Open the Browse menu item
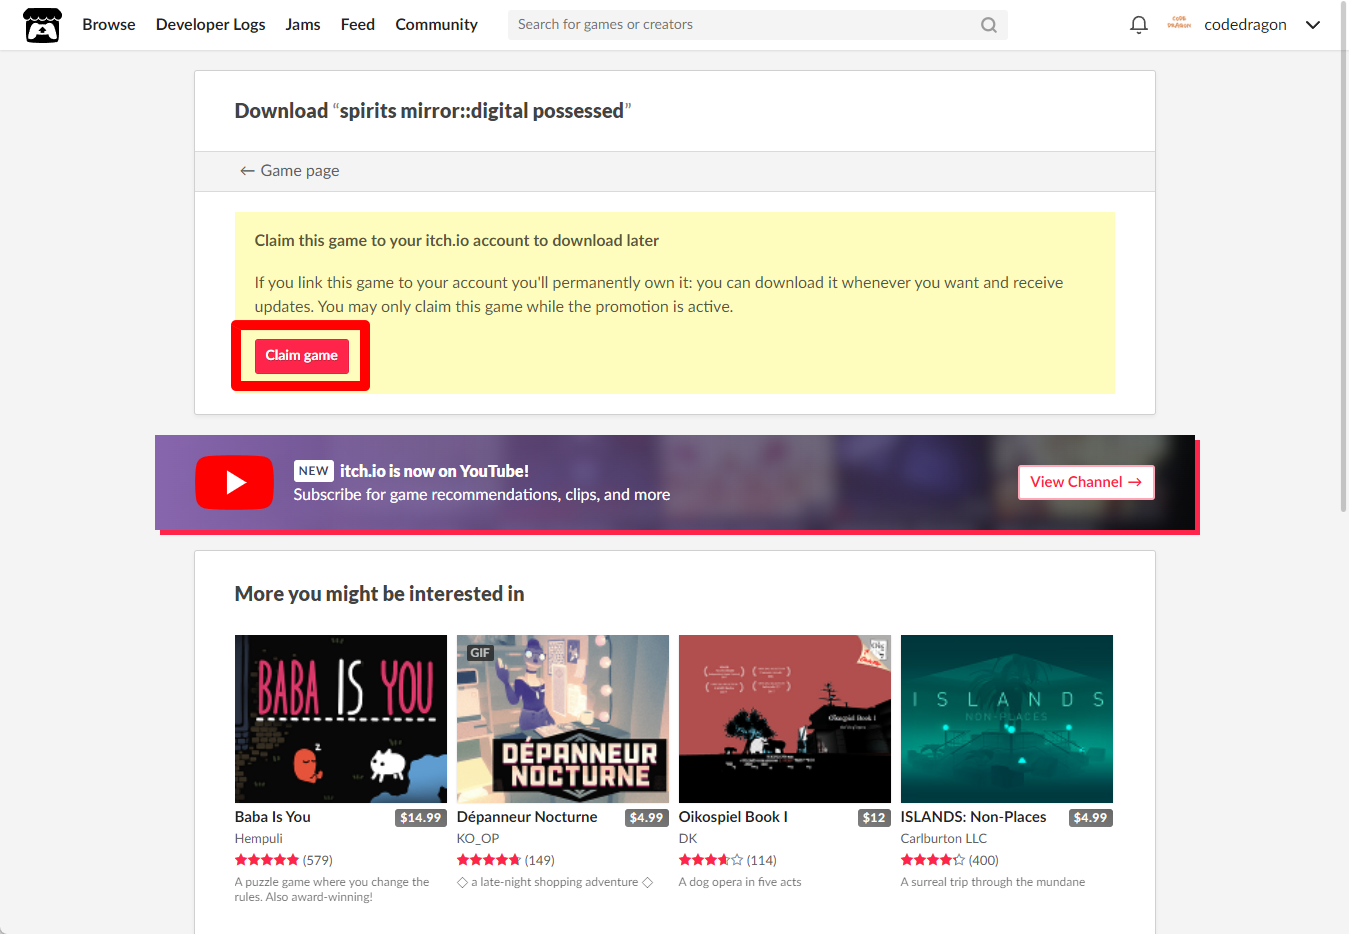The height and width of the screenshot is (934, 1349). (109, 24)
